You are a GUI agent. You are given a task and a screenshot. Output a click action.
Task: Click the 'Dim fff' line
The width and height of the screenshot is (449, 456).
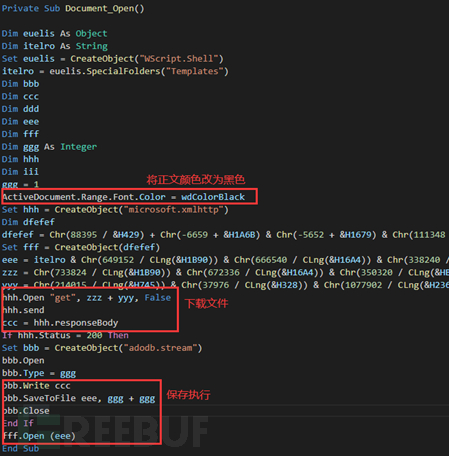click(21, 134)
